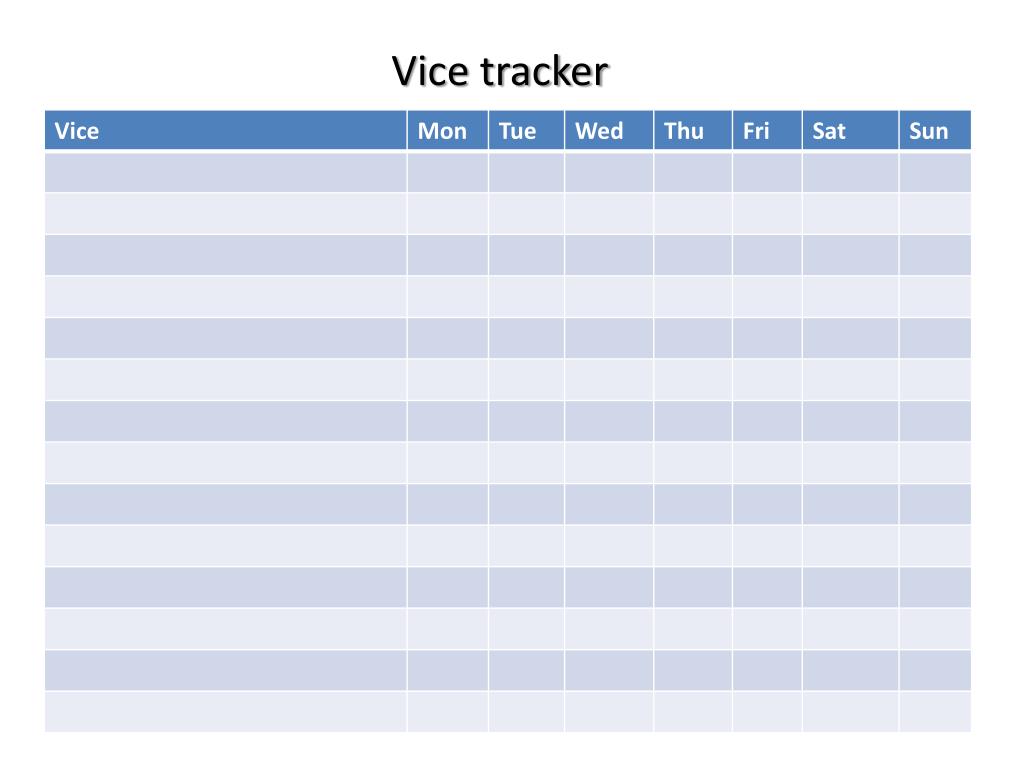Click the Thu column header
This screenshot has width=1024, height=768.
pos(693,131)
